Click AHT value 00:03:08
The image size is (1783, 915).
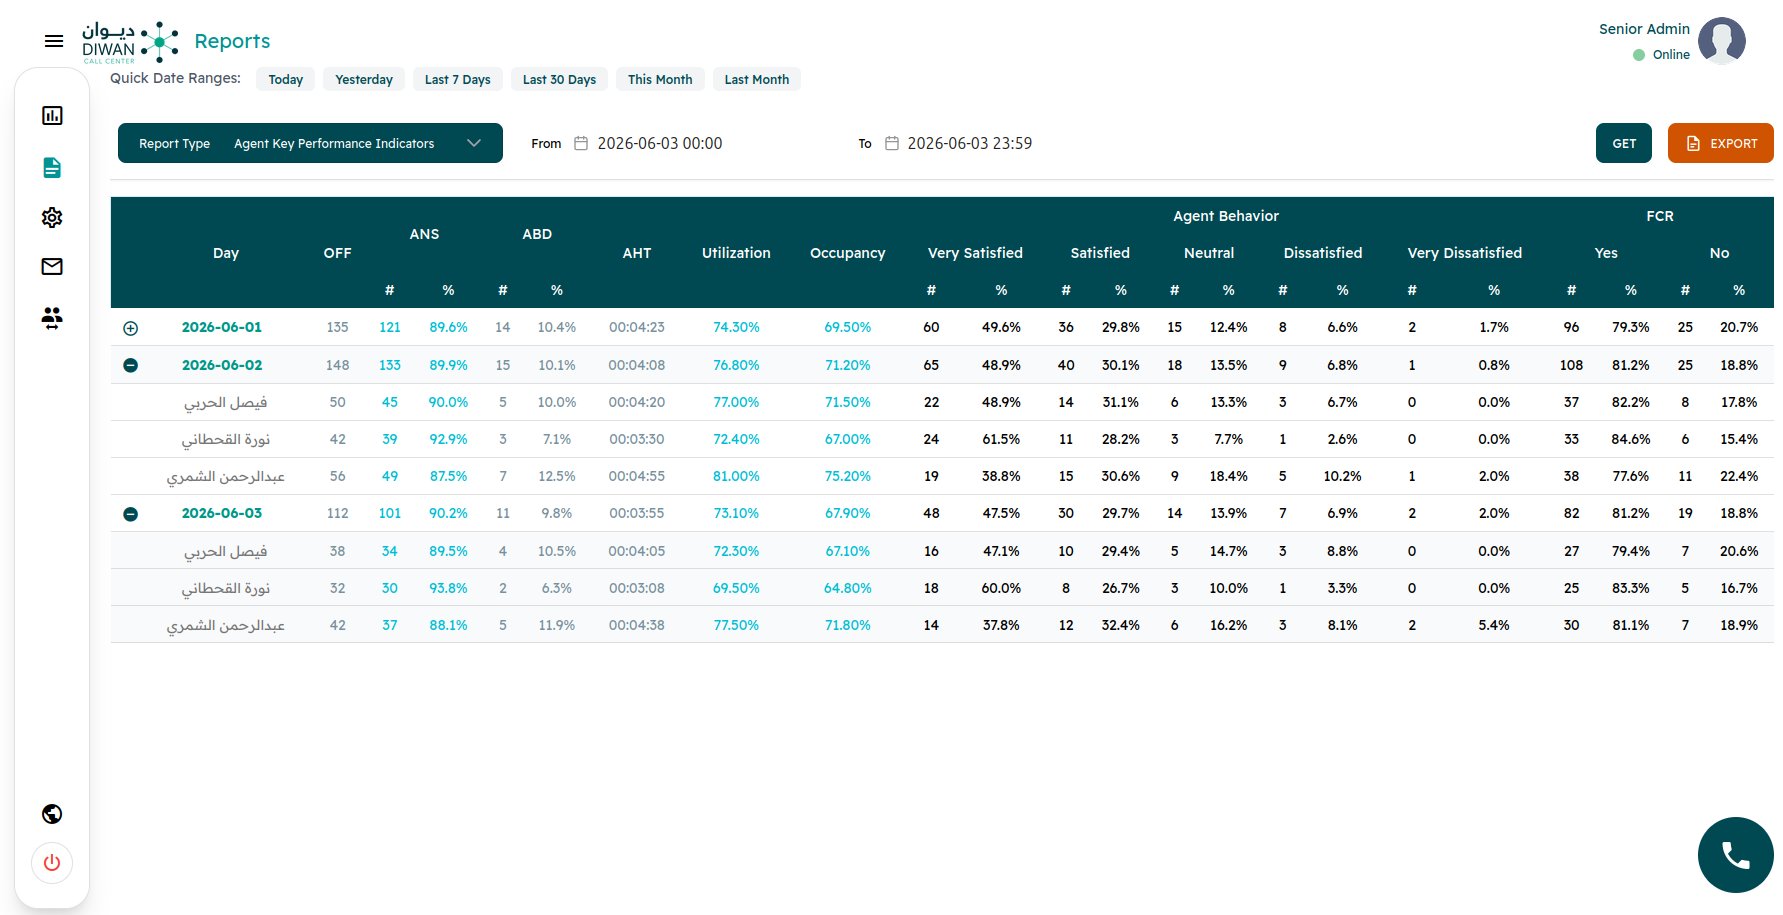point(637,588)
